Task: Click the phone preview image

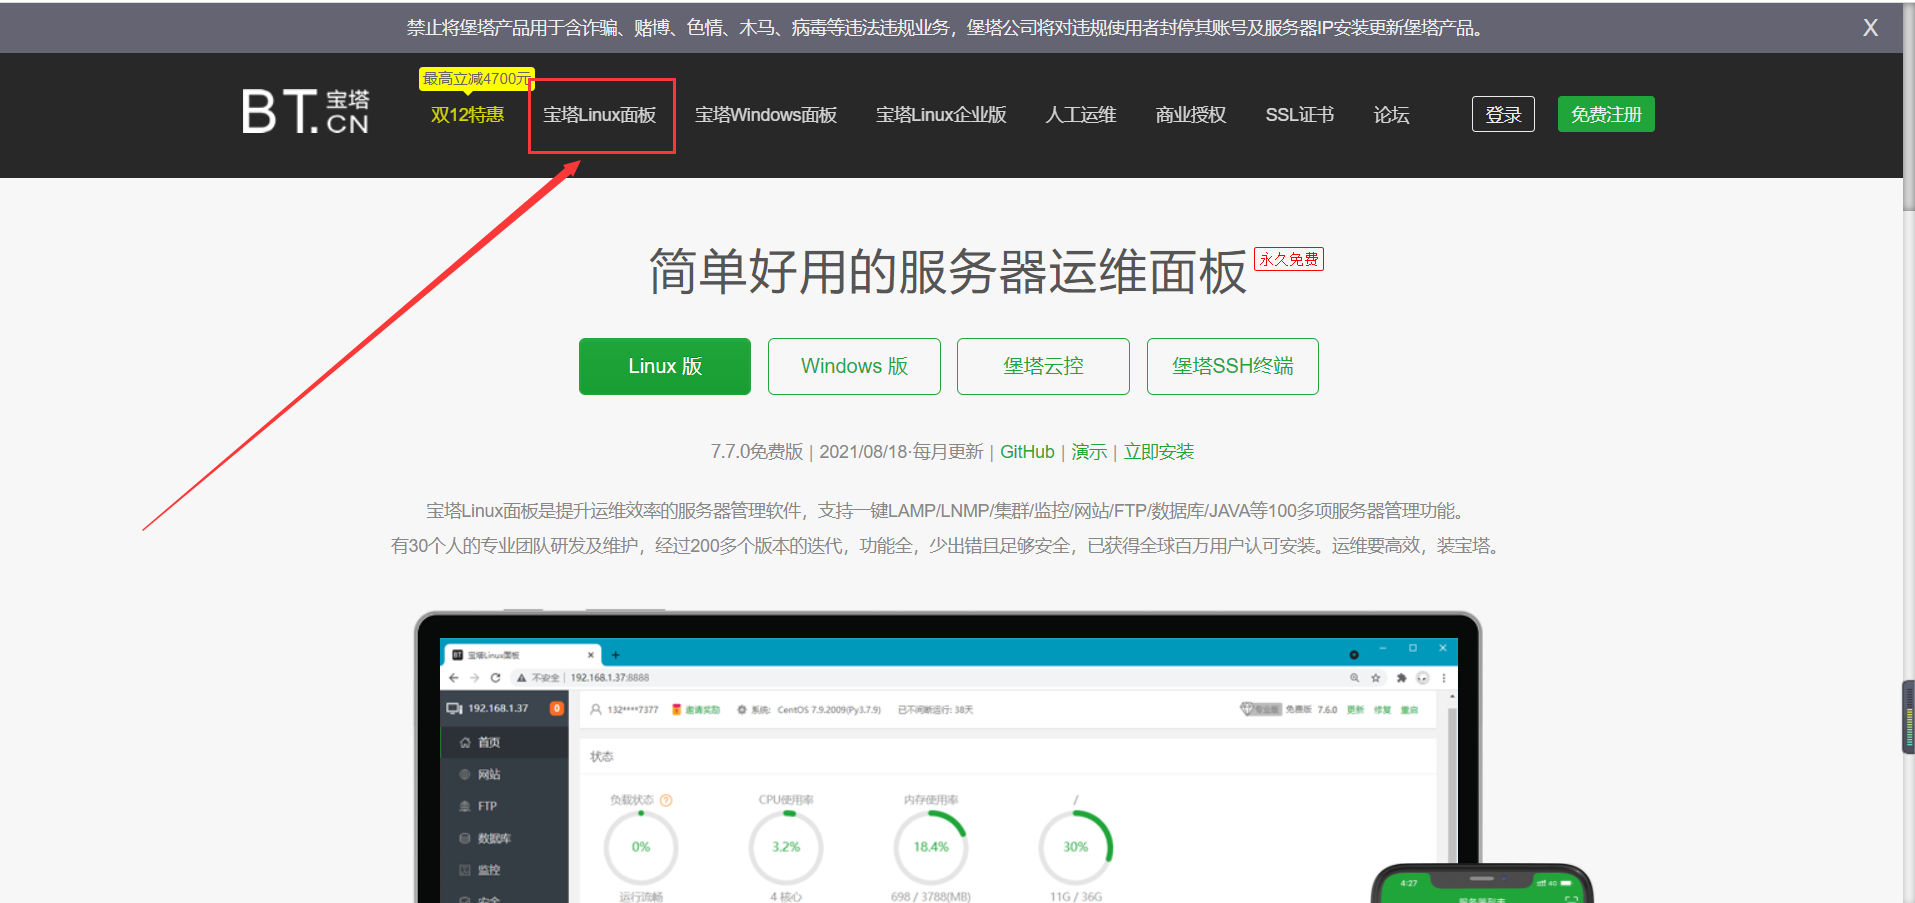Action: click(1482, 885)
